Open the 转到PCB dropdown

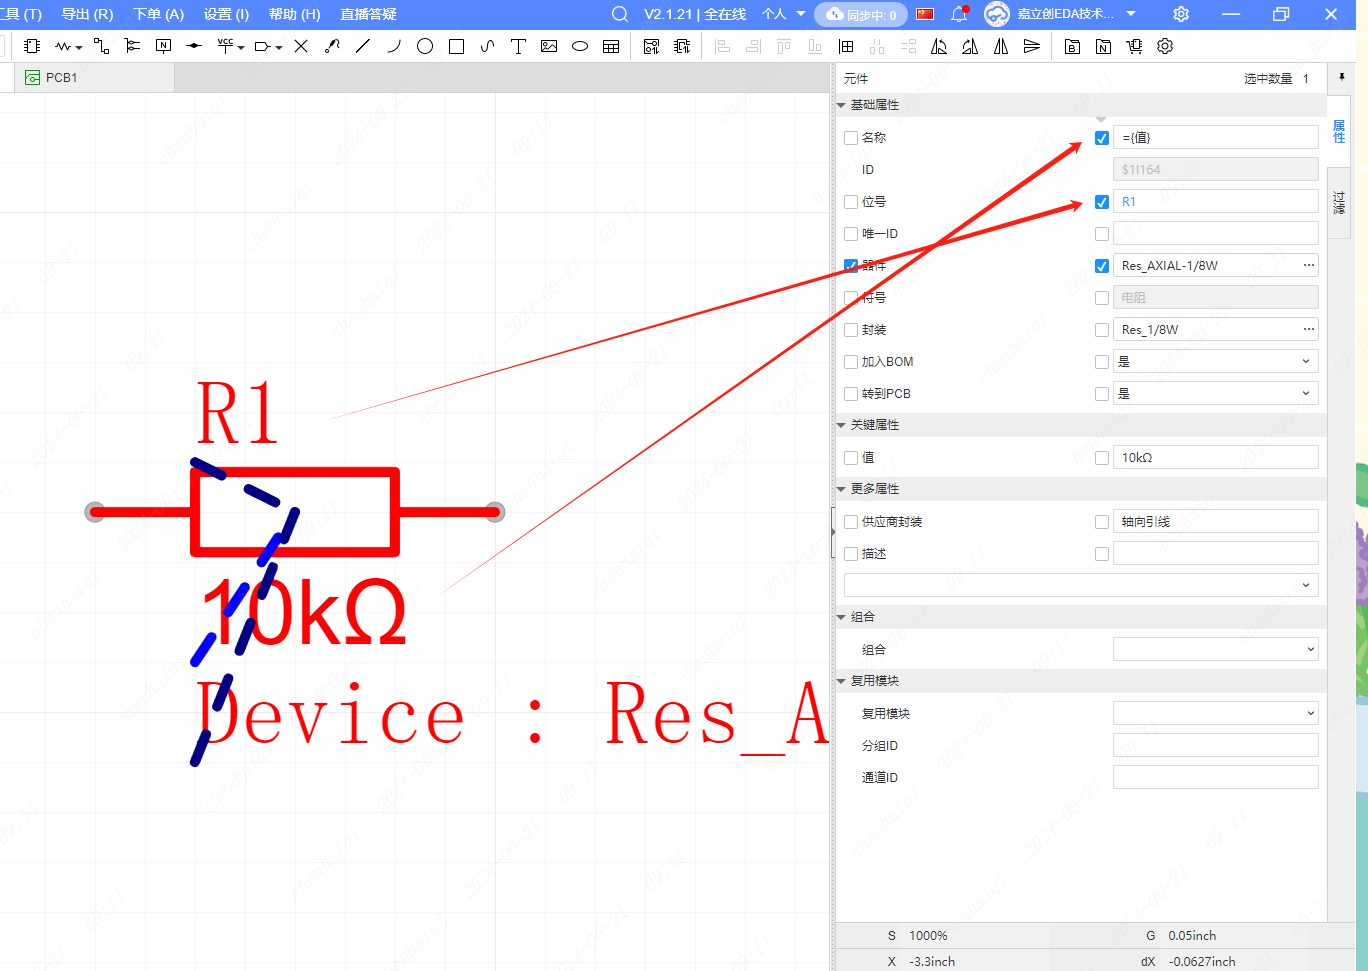1215,394
